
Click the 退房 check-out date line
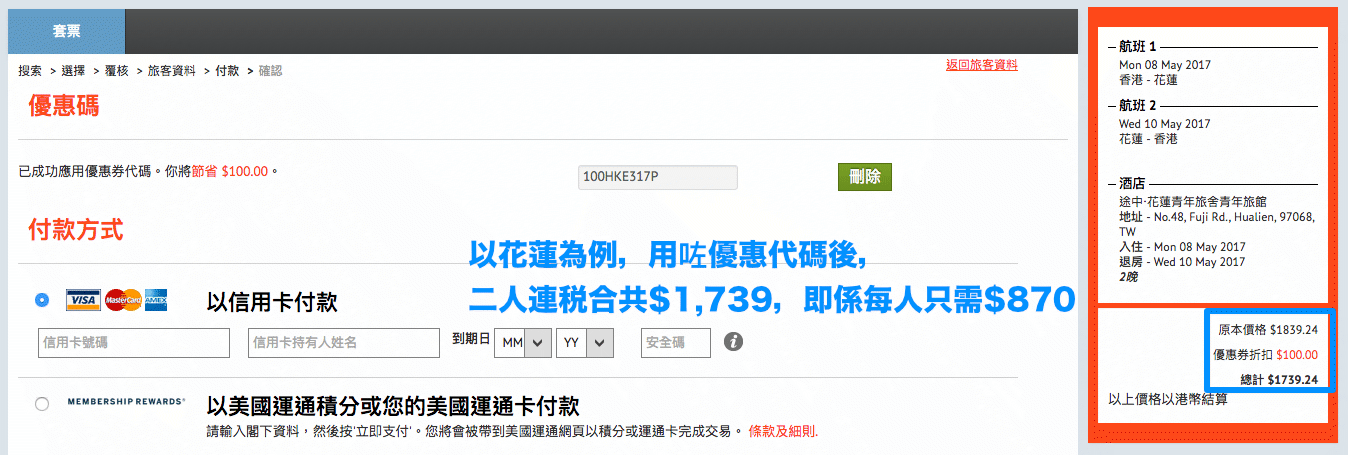(x=1182, y=262)
